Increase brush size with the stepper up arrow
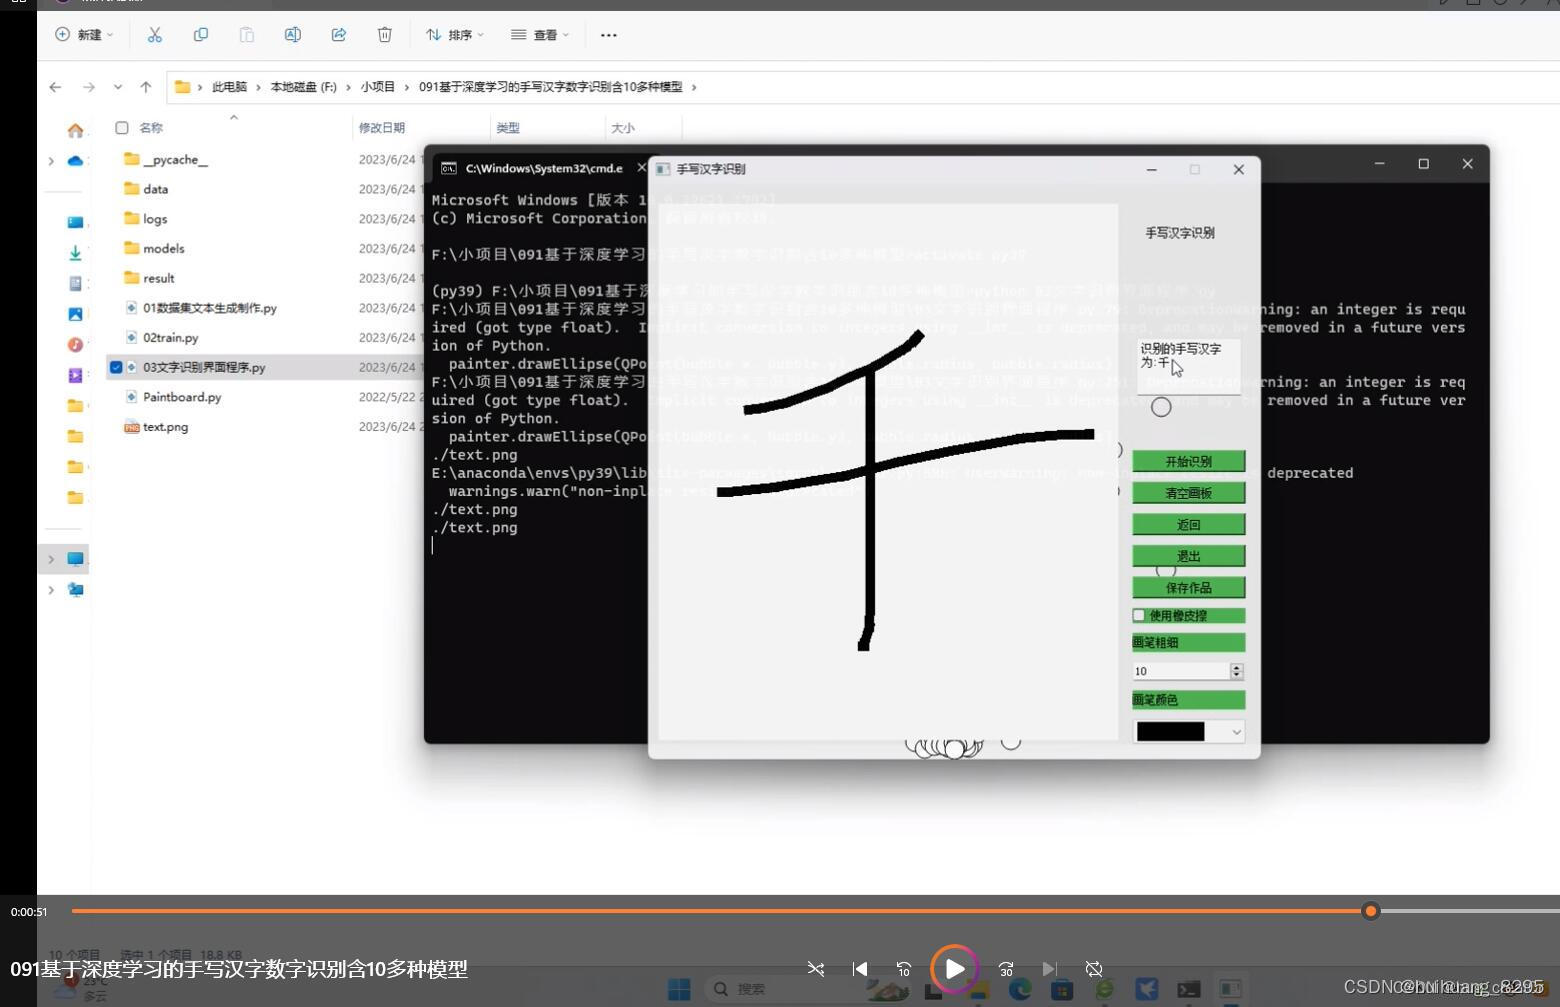This screenshot has width=1560, height=1007. 1236,666
